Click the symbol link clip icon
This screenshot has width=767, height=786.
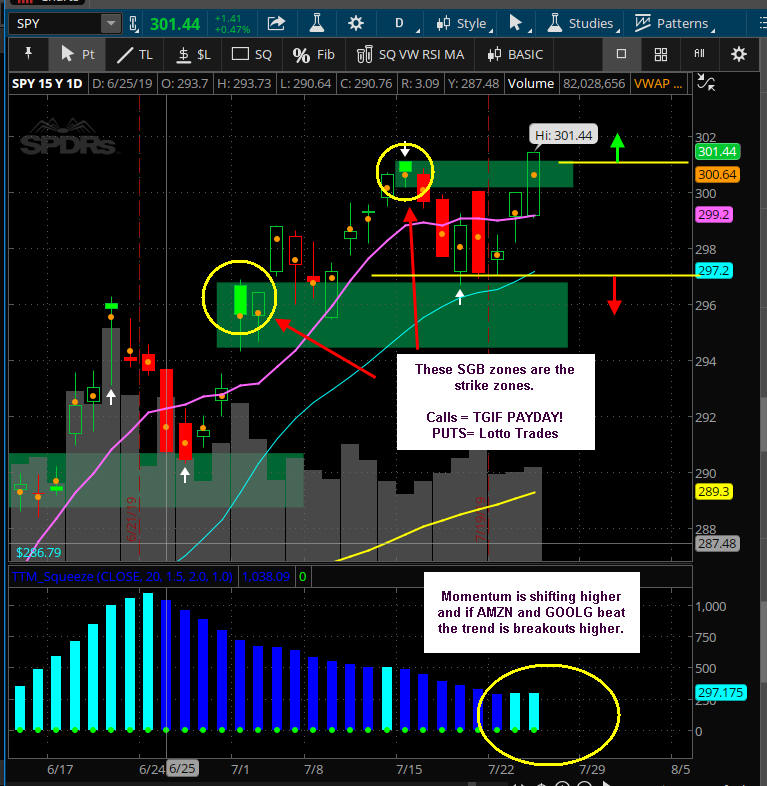coord(133,24)
